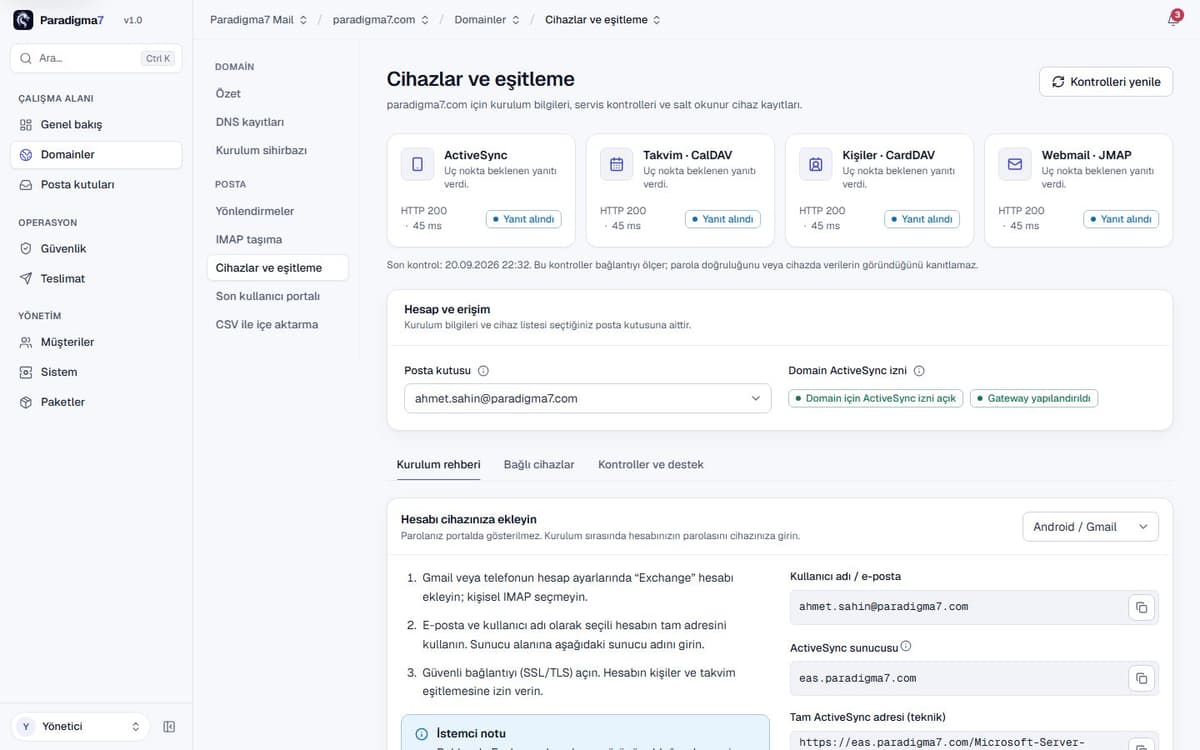
Task: Click the Webmail JMAP envelope icon
Action: (x=1015, y=164)
